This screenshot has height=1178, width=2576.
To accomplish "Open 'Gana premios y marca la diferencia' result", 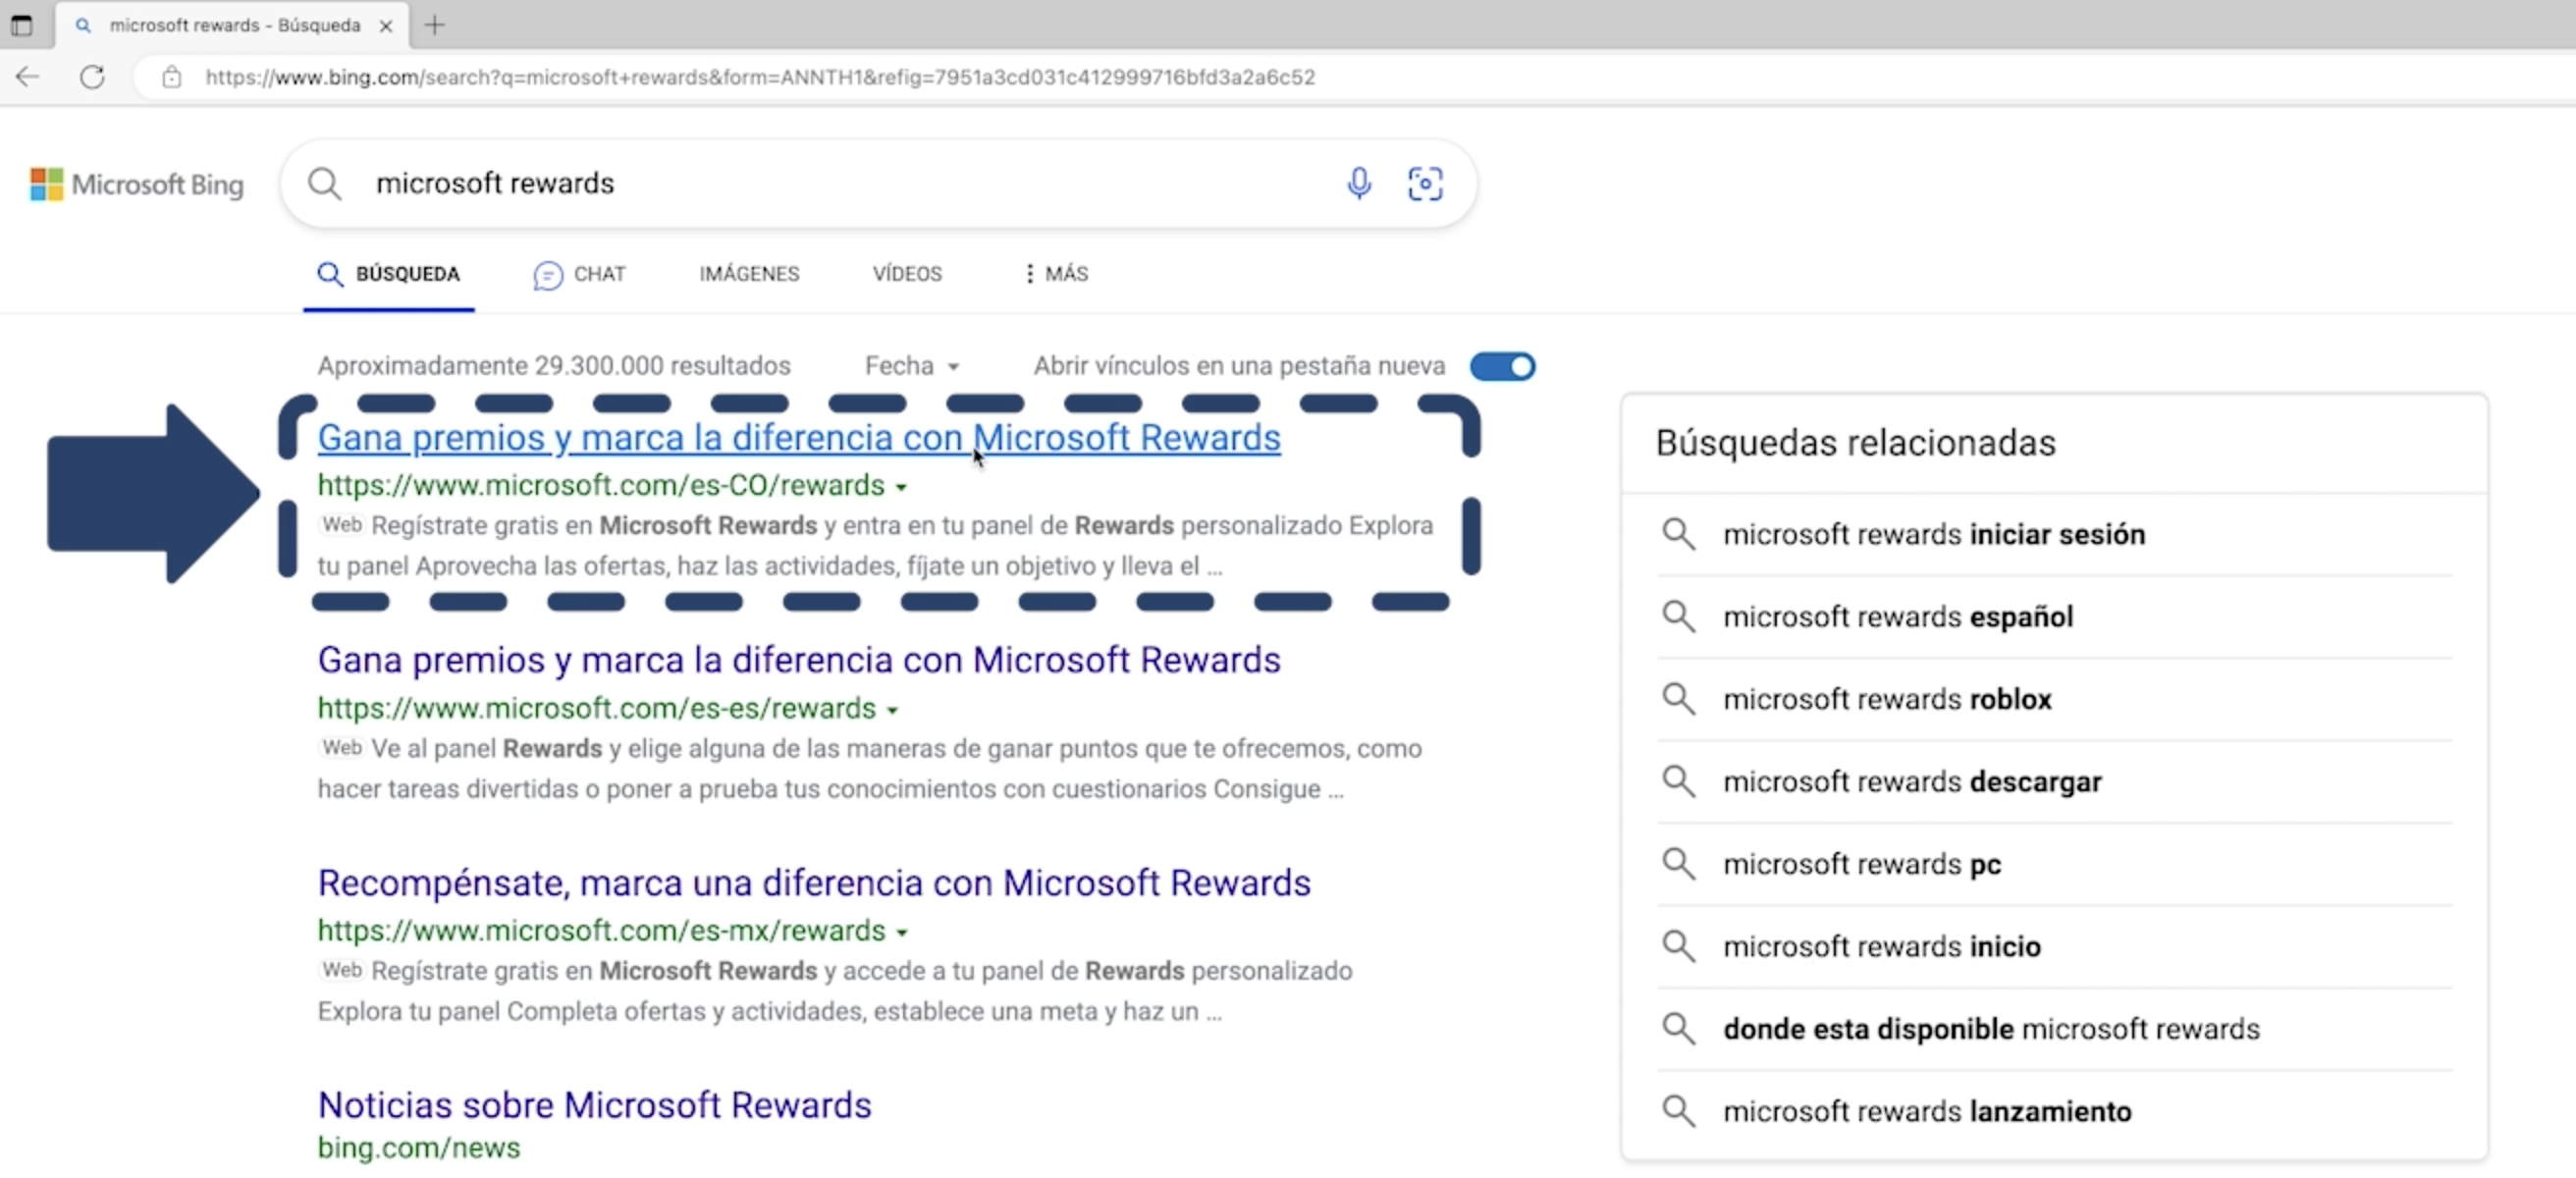I will [x=798, y=437].
